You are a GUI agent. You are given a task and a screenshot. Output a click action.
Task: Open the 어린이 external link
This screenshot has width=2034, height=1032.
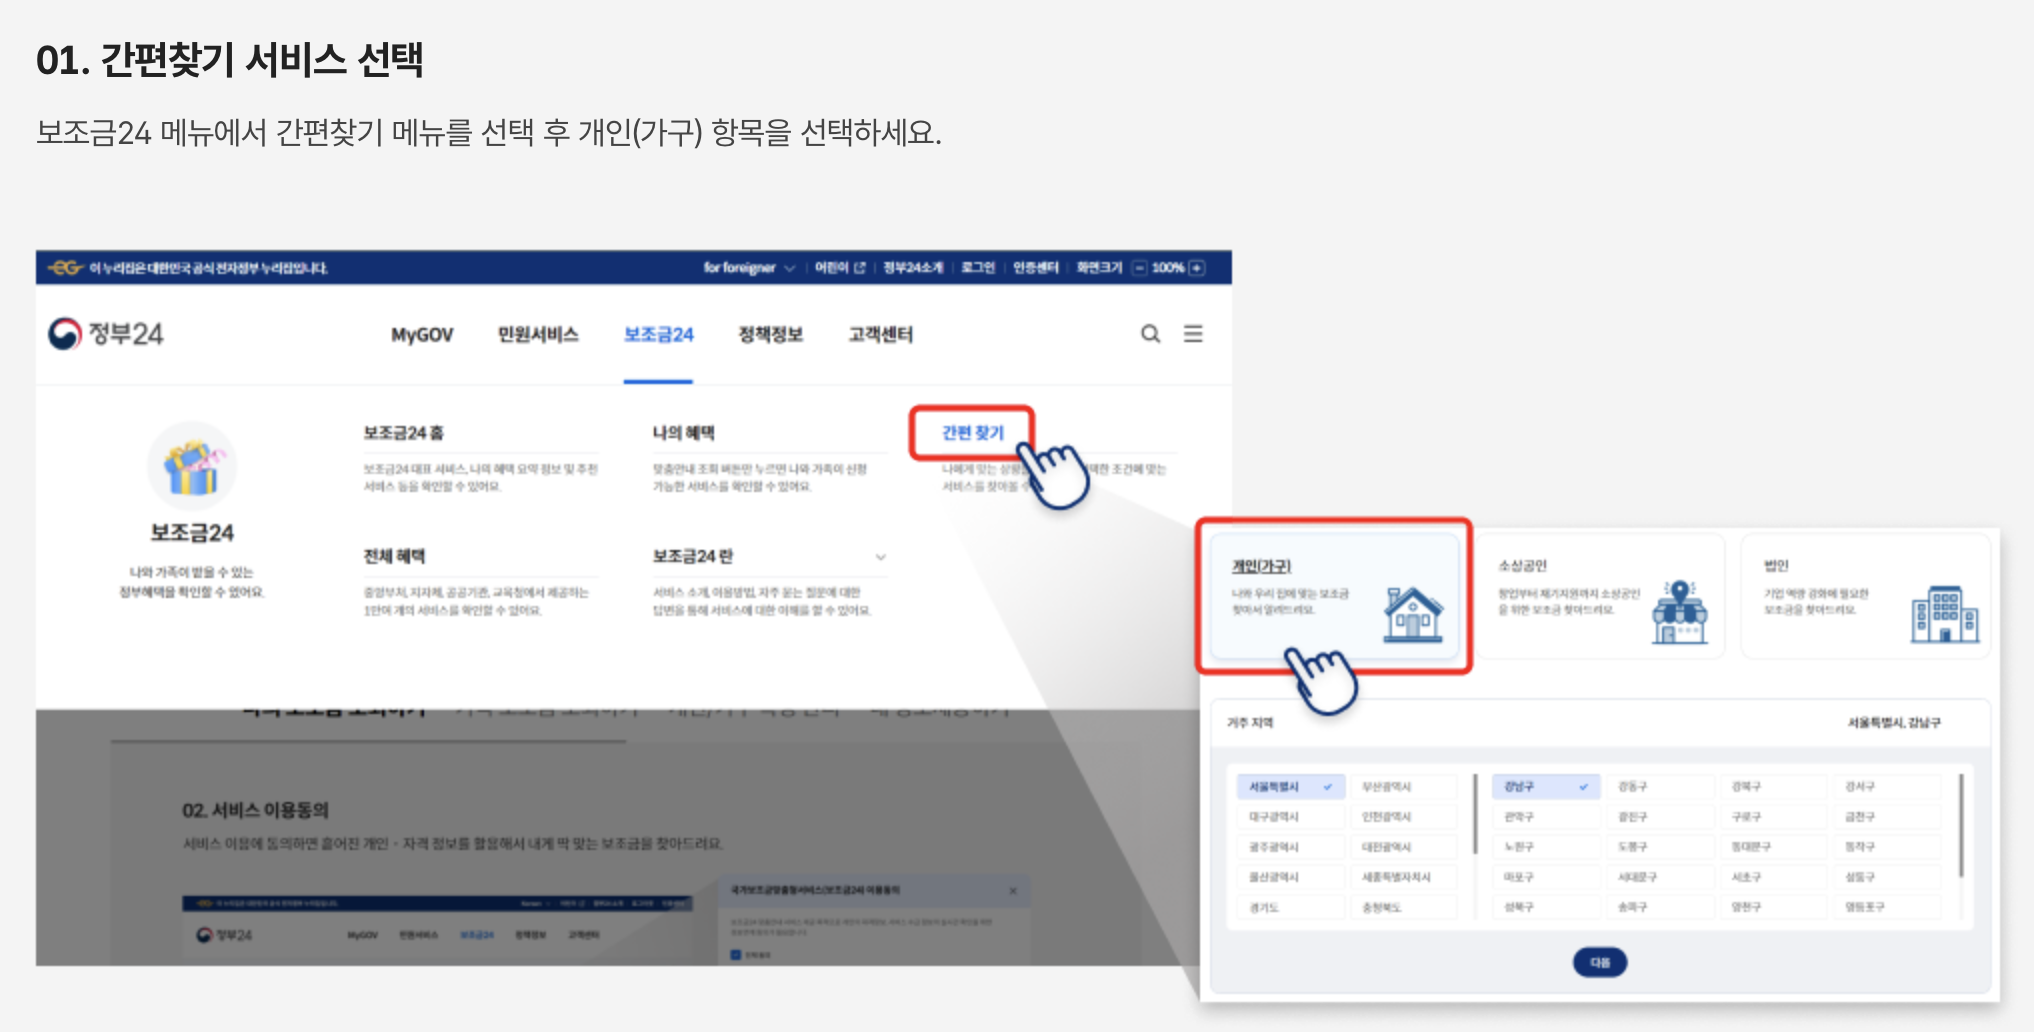[x=840, y=268]
